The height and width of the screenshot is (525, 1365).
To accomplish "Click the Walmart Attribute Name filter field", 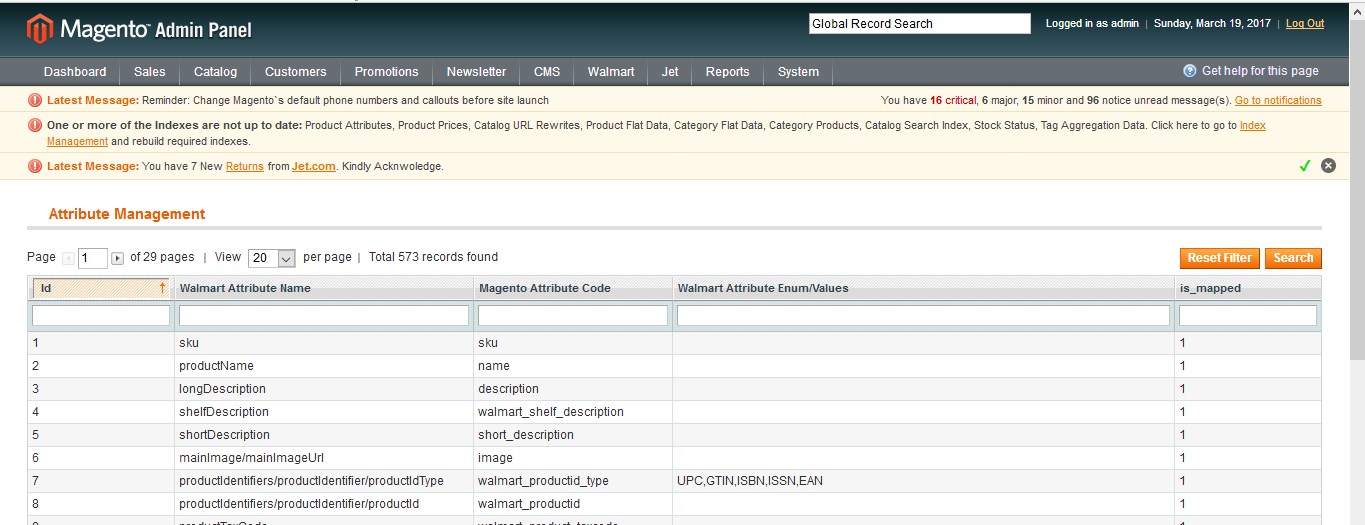I will point(324,315).
